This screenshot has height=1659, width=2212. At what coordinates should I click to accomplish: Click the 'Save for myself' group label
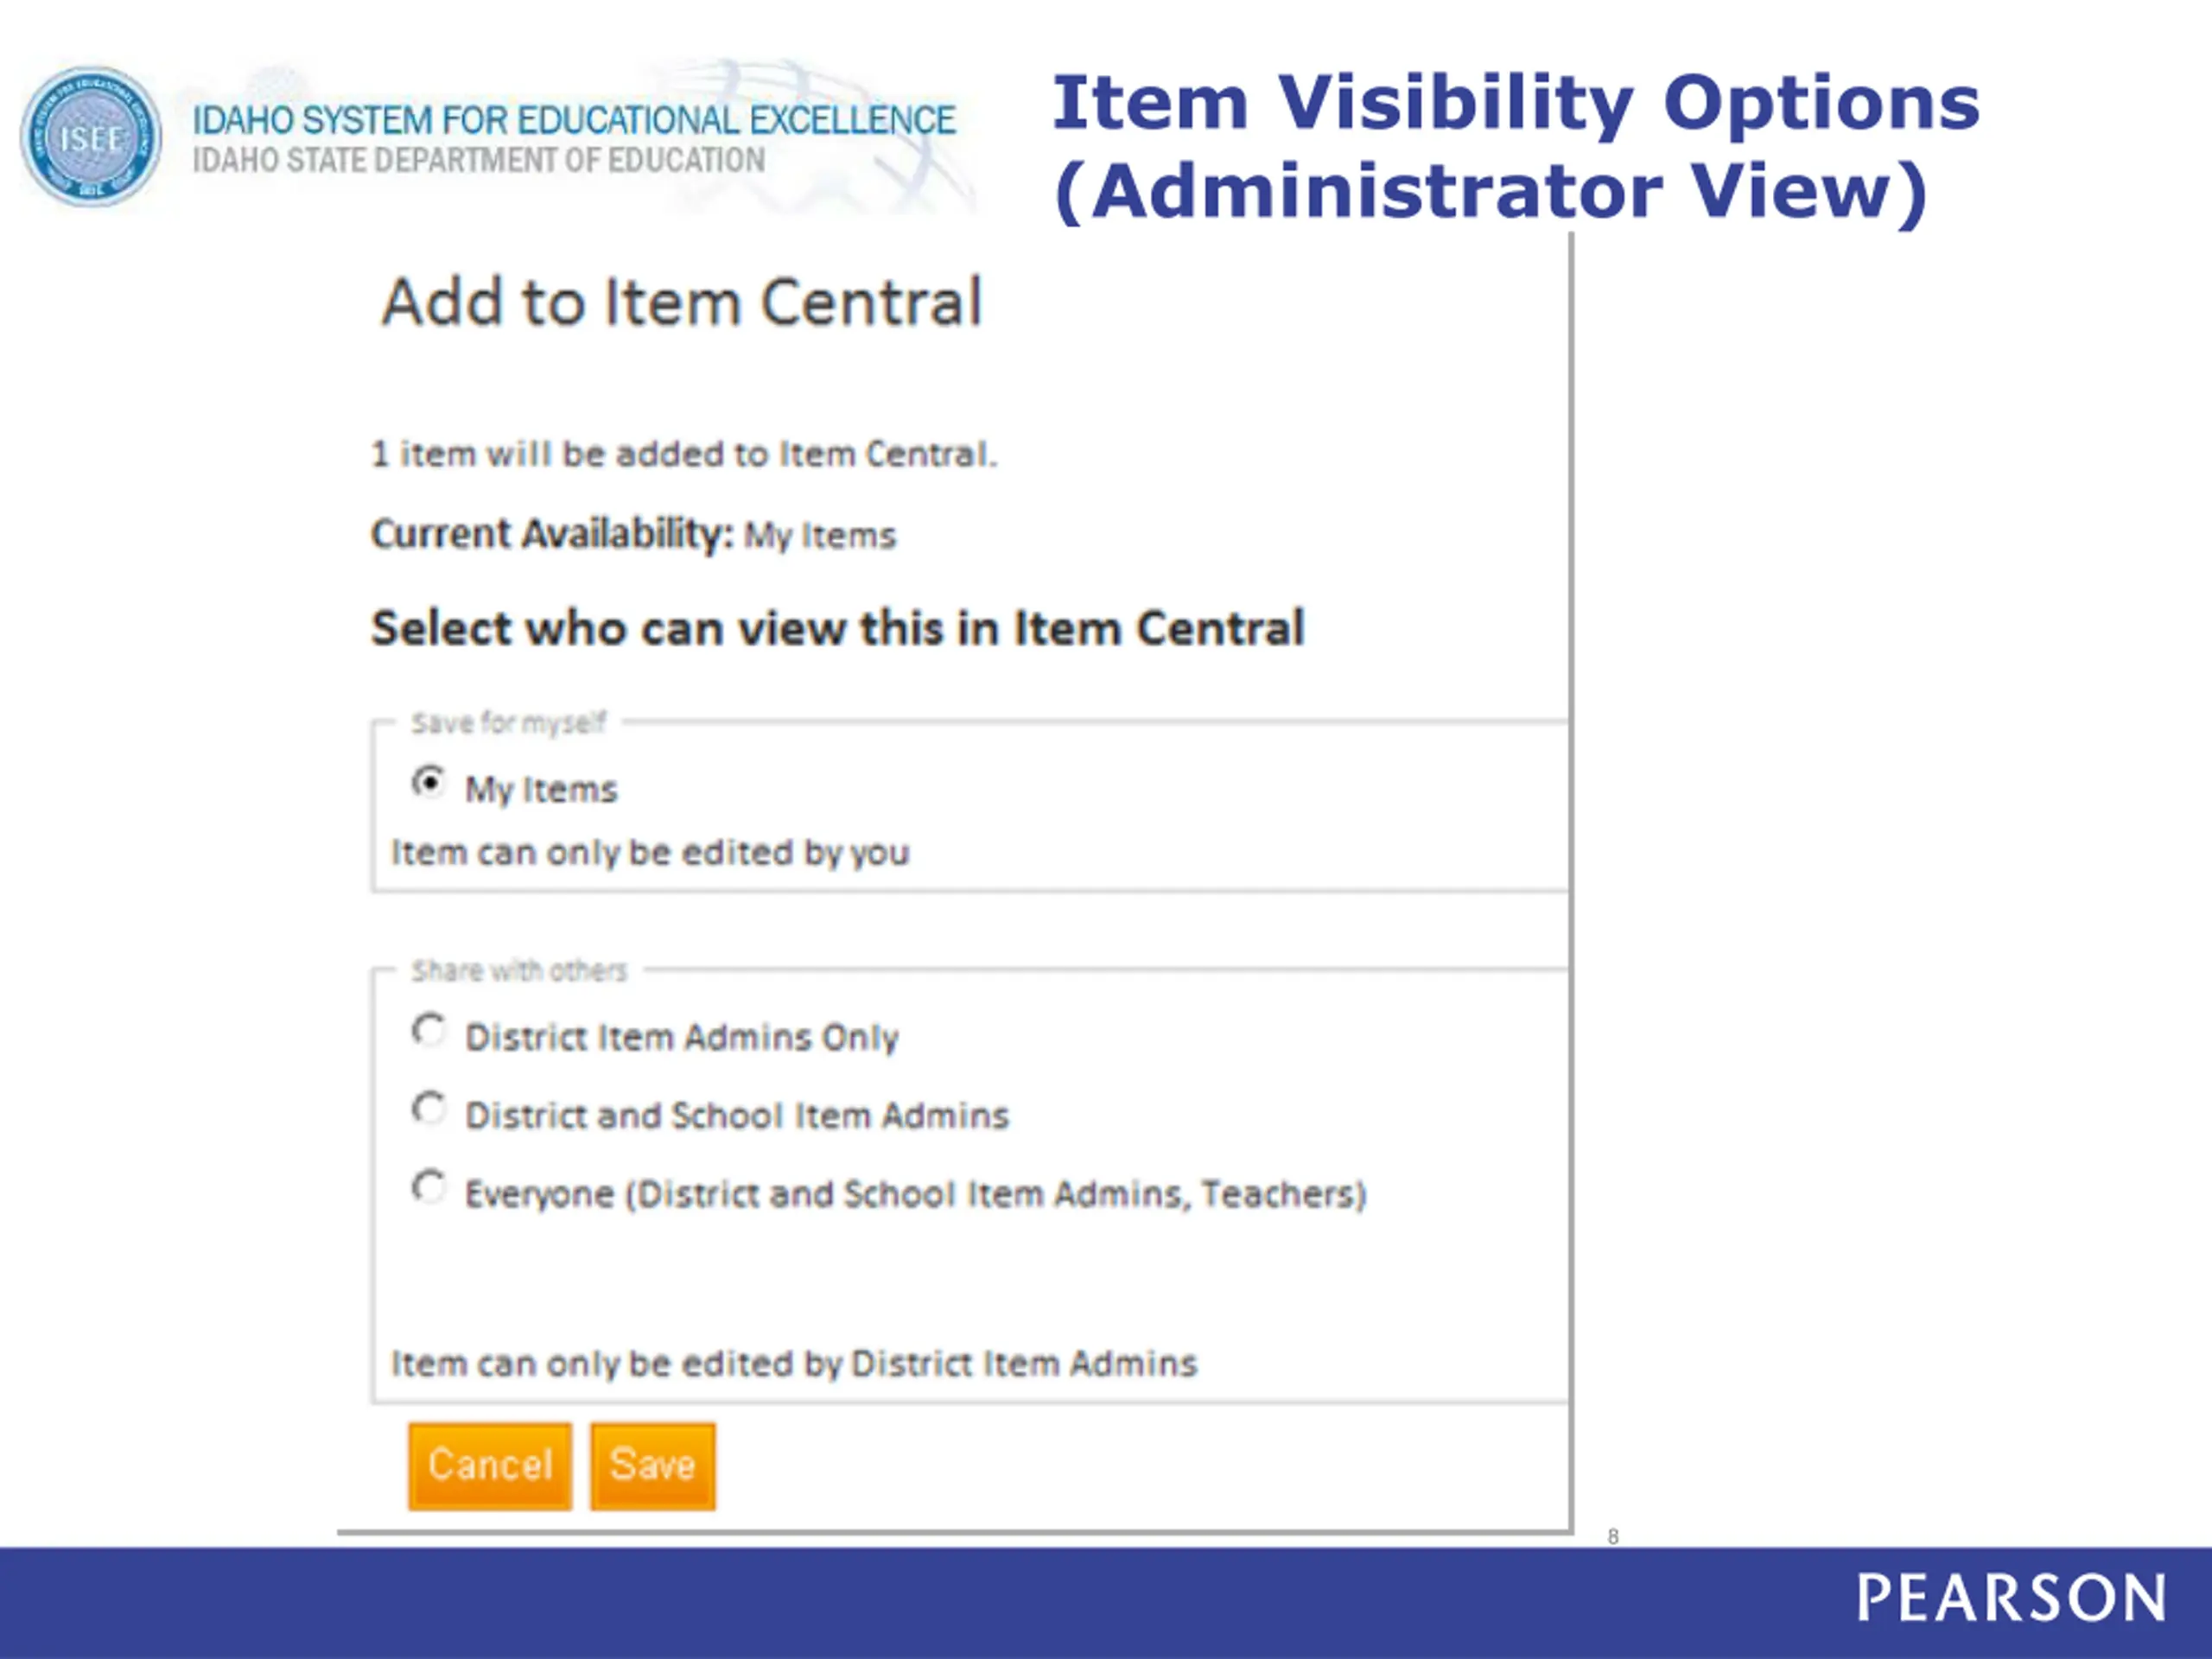coord(509,722)
